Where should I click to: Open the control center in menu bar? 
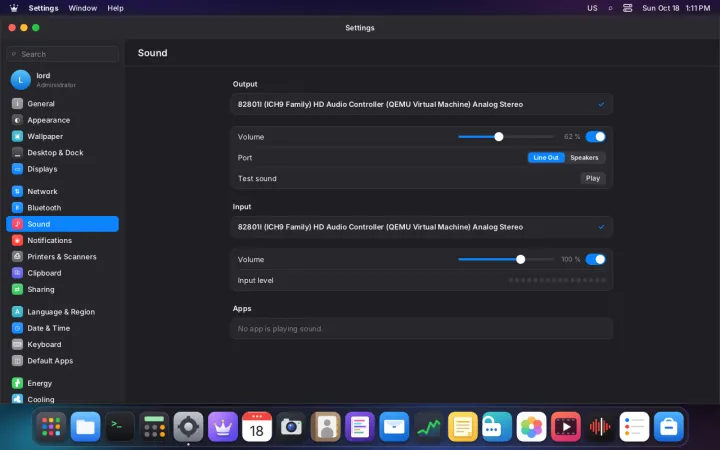pyautogui.click(x=627, y=8)
